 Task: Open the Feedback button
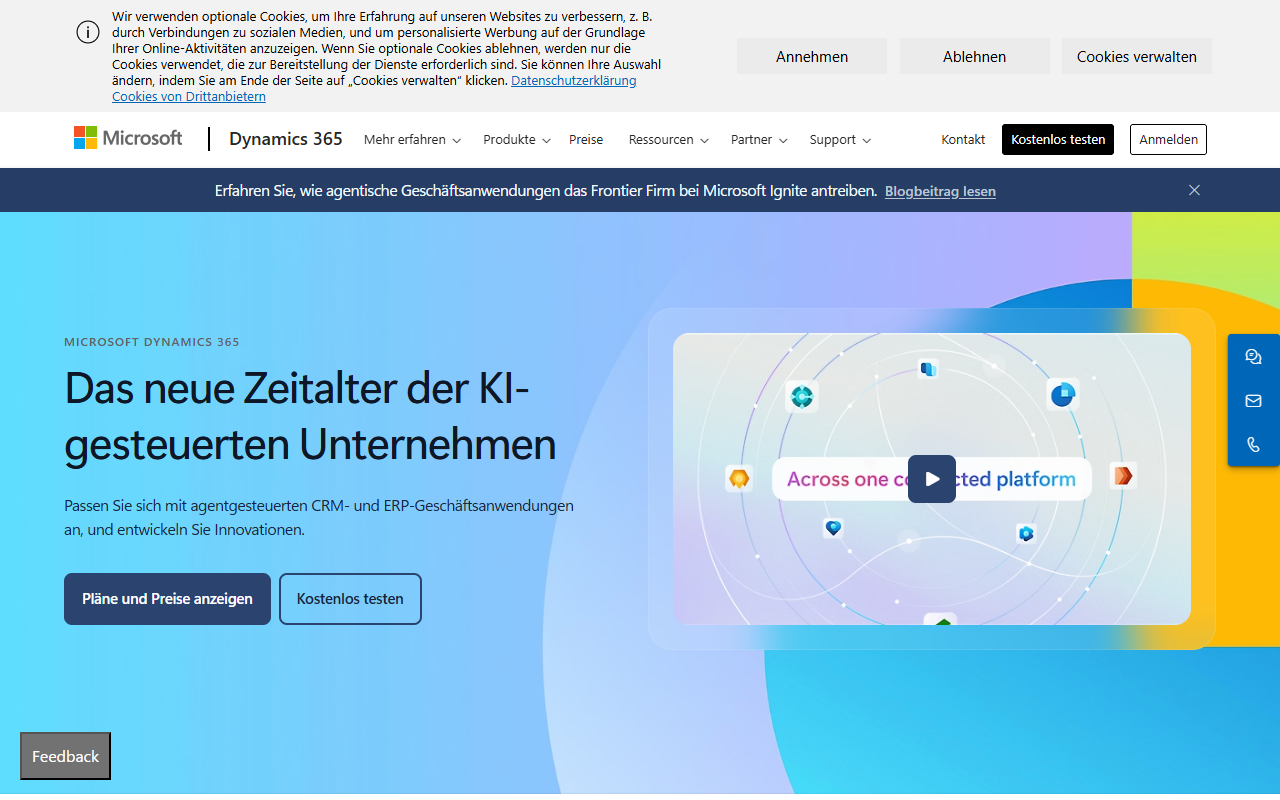pos(66,756)
